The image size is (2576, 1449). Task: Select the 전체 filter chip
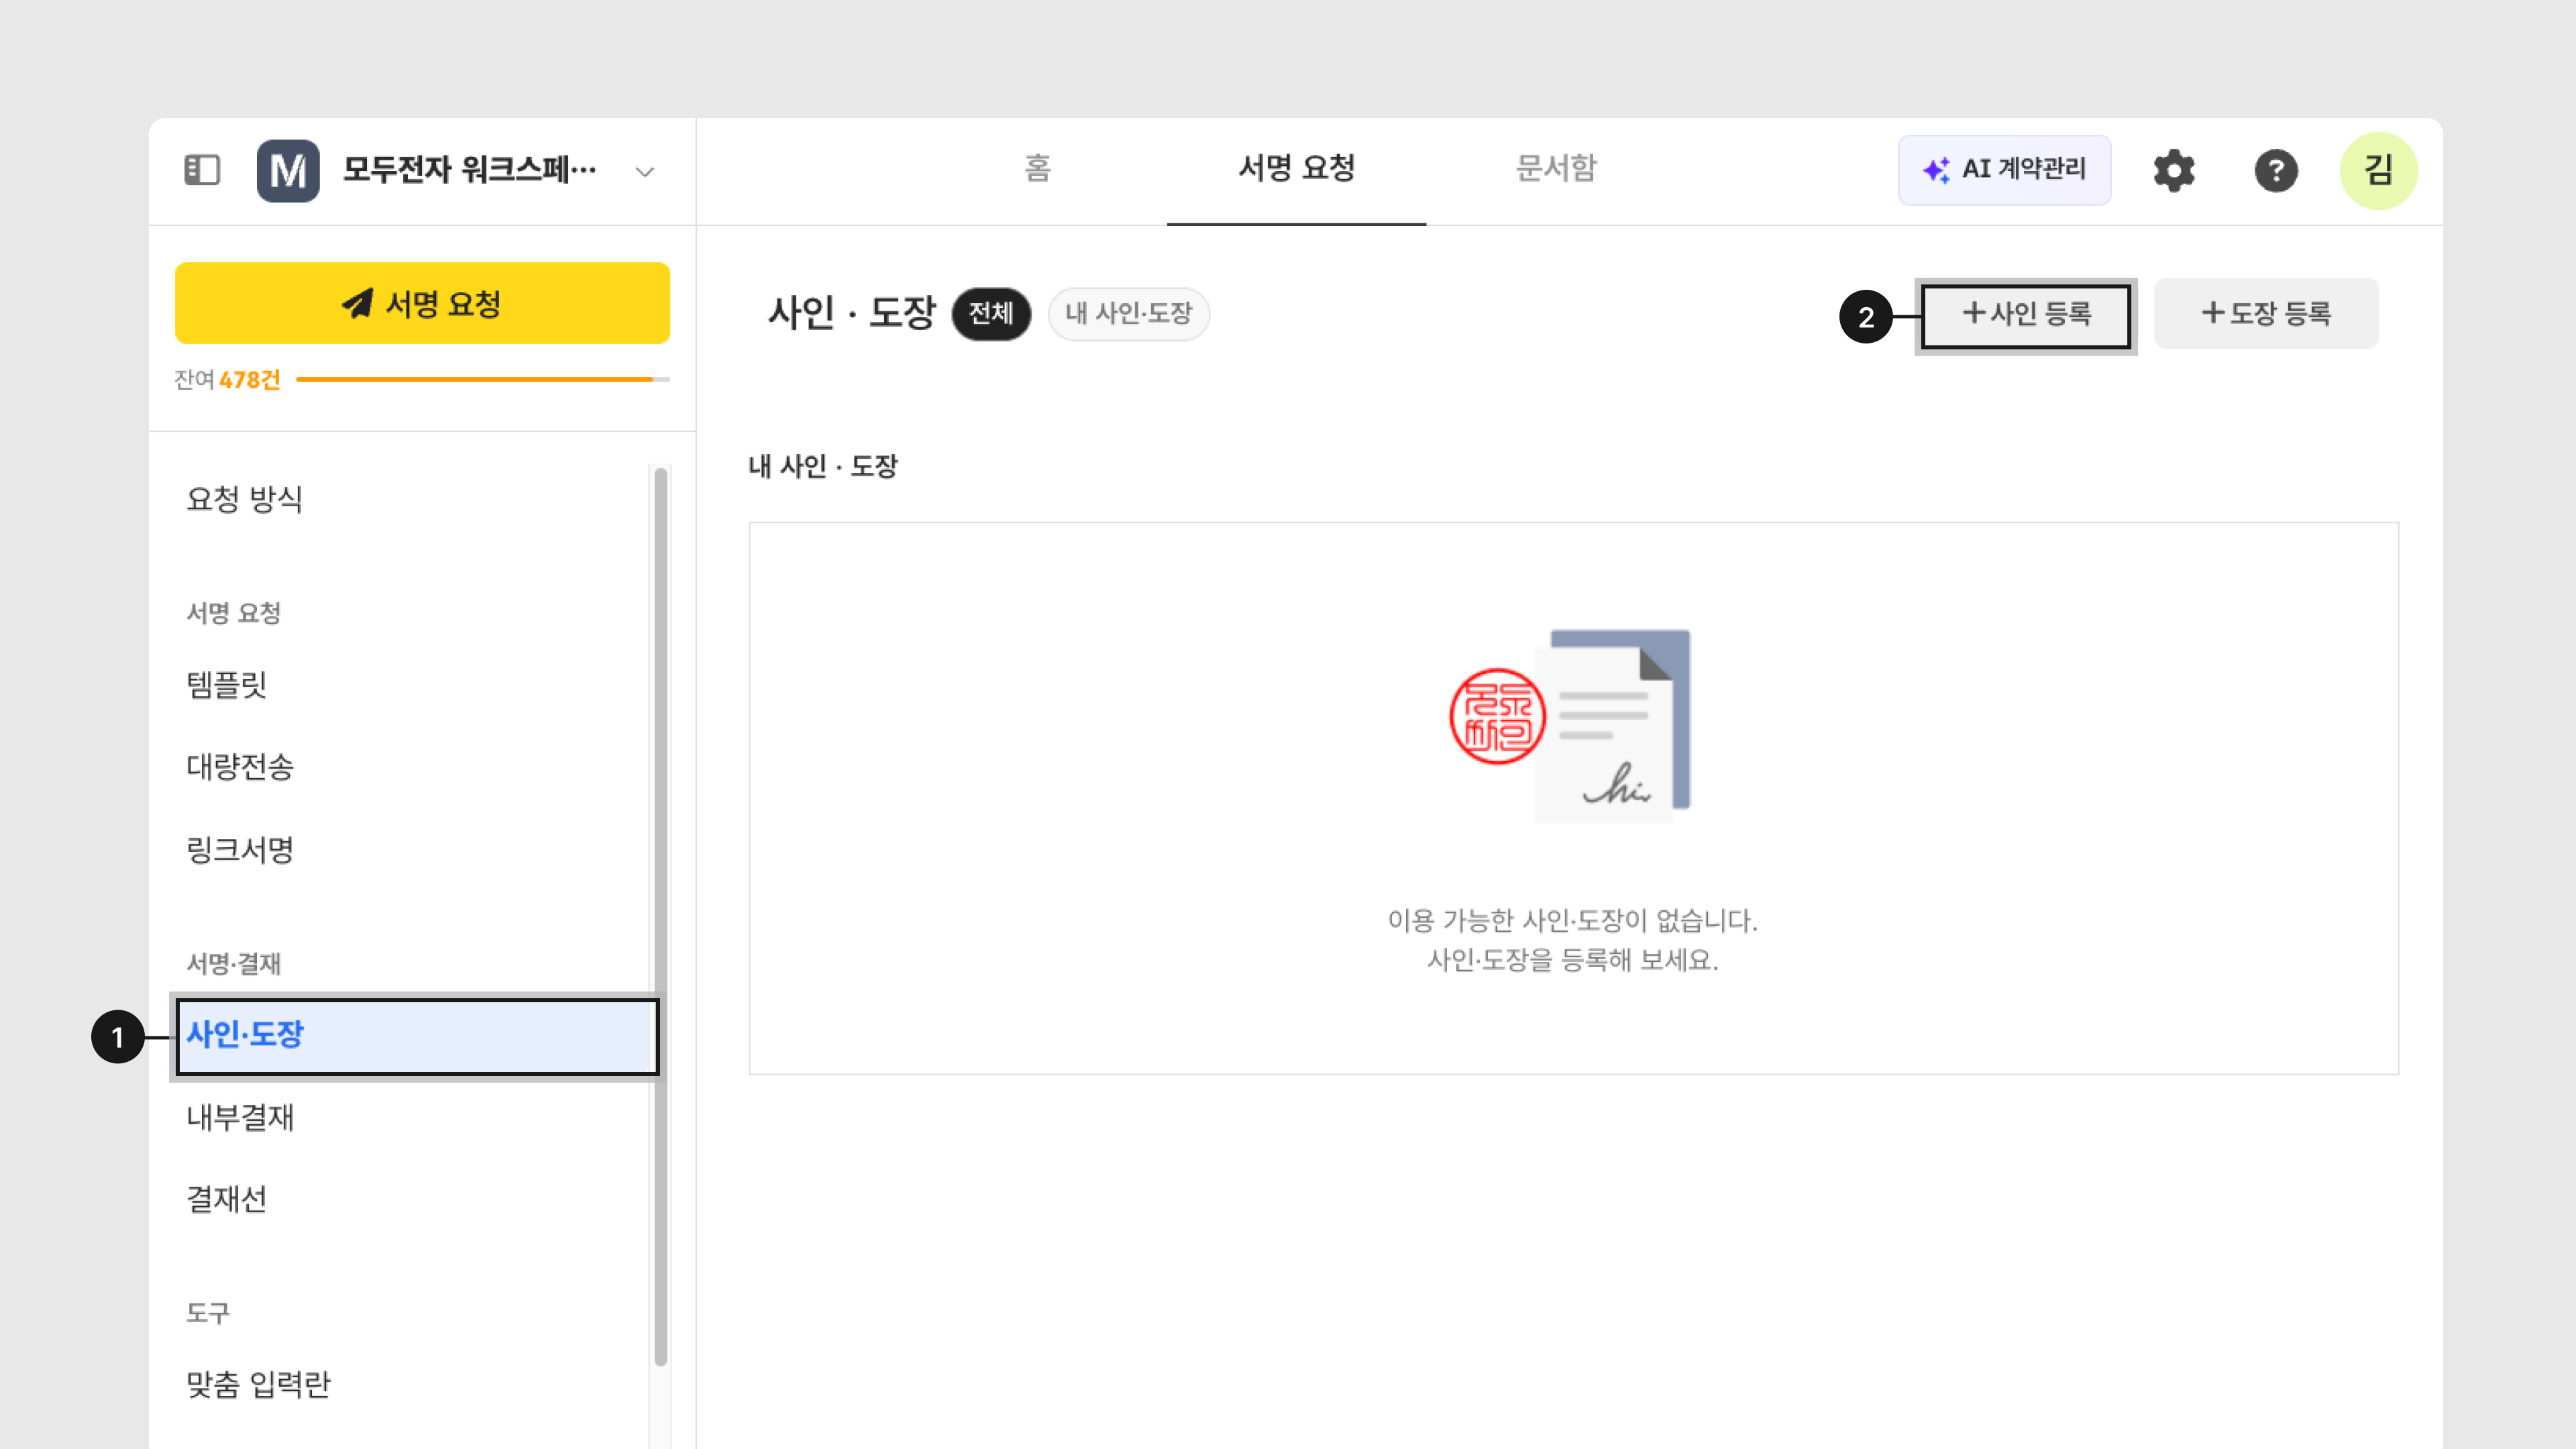[x=990, y=314]
